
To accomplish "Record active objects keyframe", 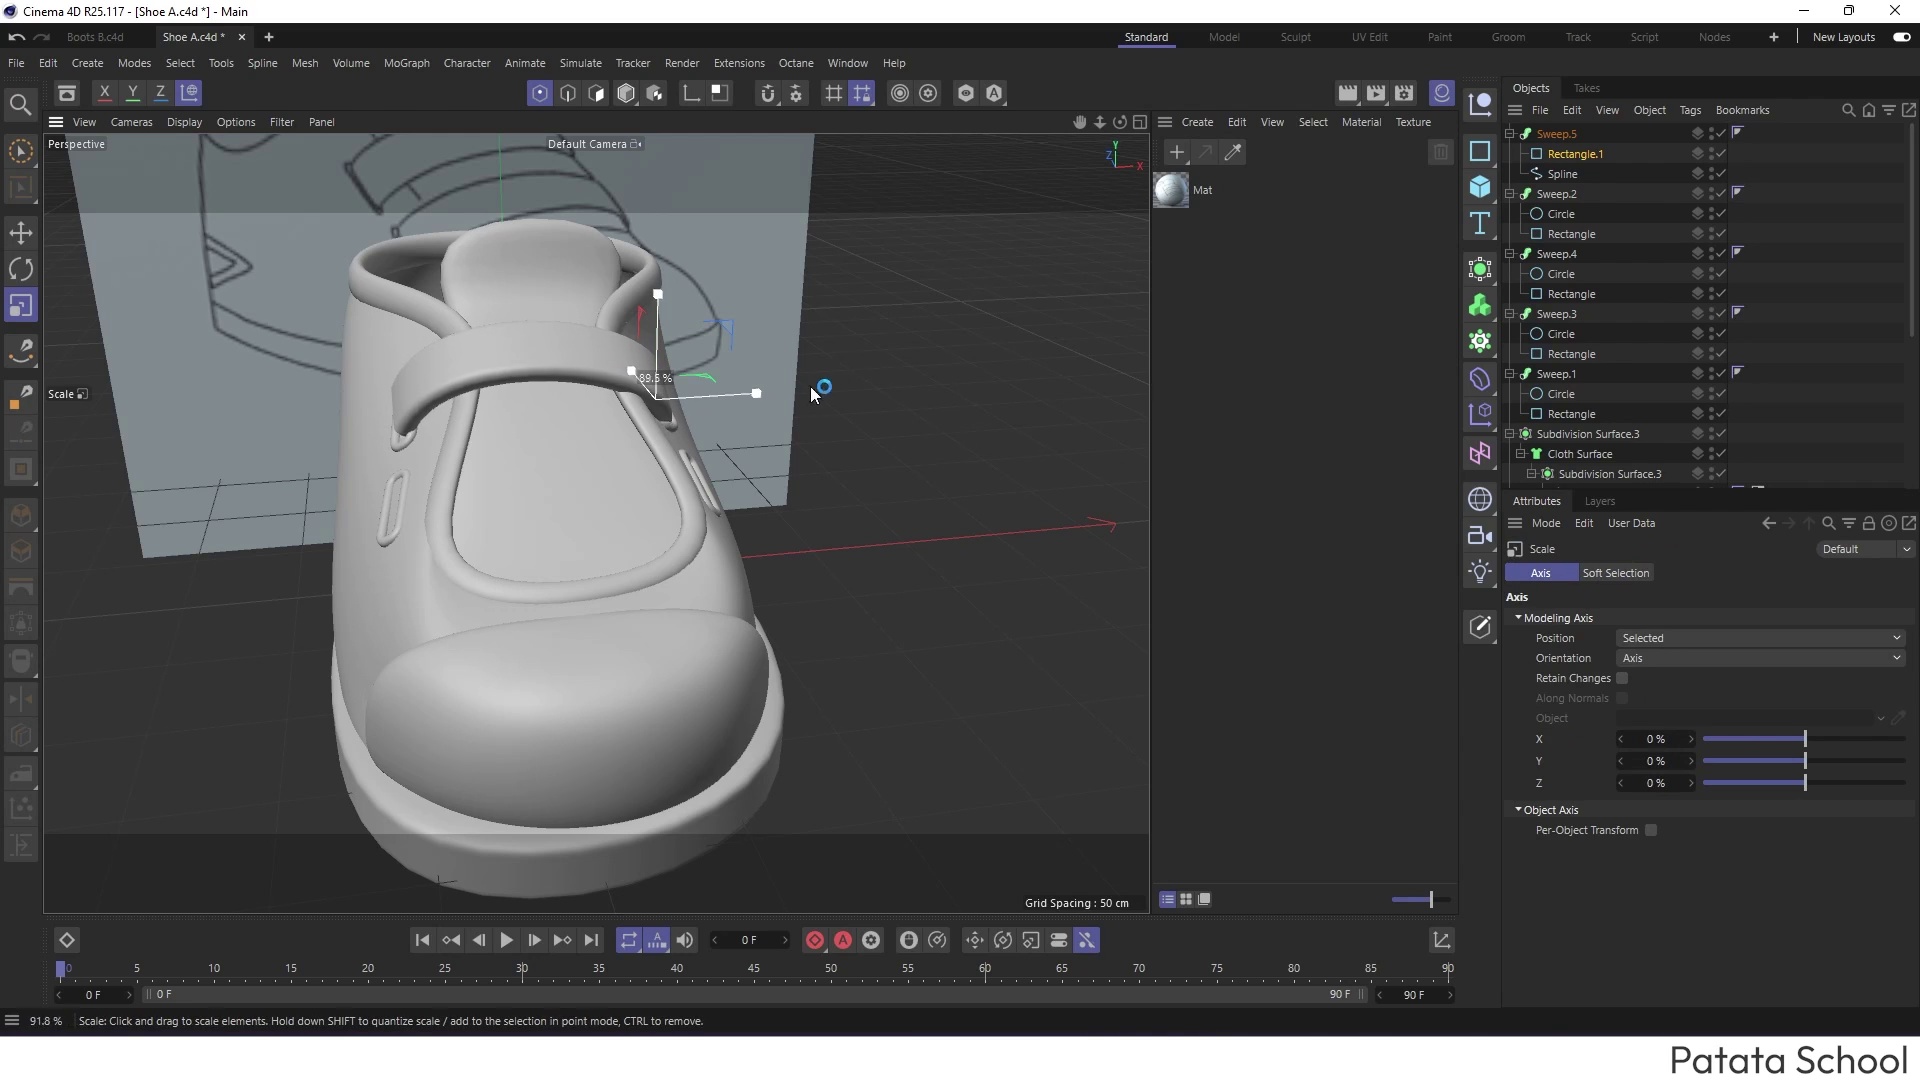I will [815, 940].
